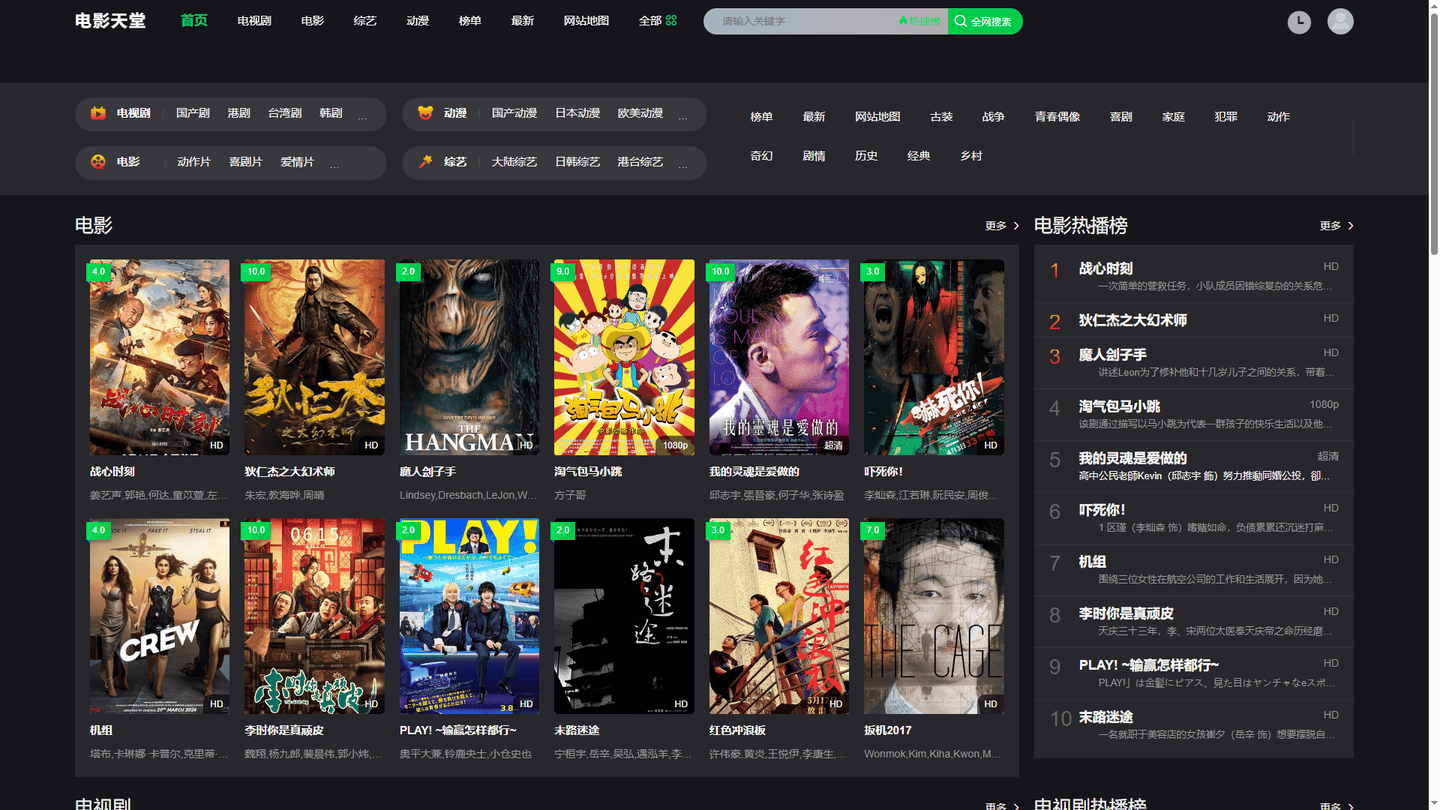The width and height of the screenshot is (1440, 810).
Task: Open the CREW 机组 movie poster
Action: 159,616
